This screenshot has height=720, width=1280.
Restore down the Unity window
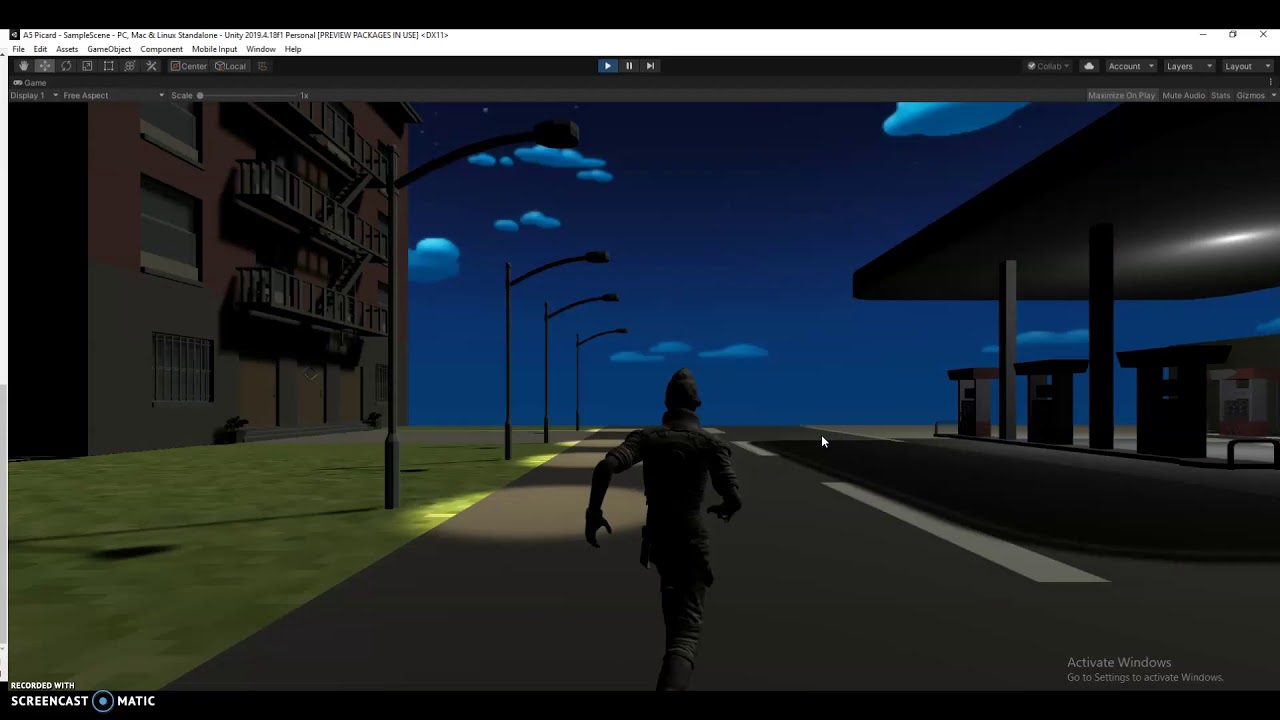[x=1233, y=35]
